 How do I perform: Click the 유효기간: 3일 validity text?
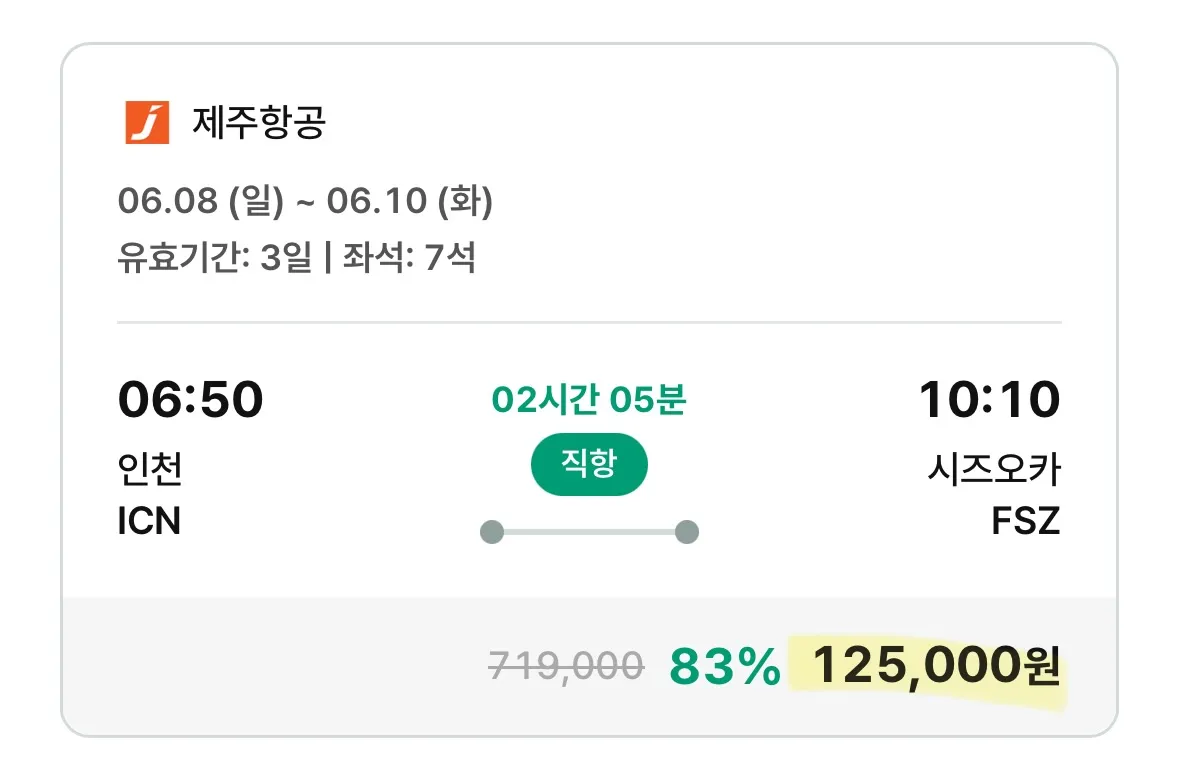click(215, 259)
